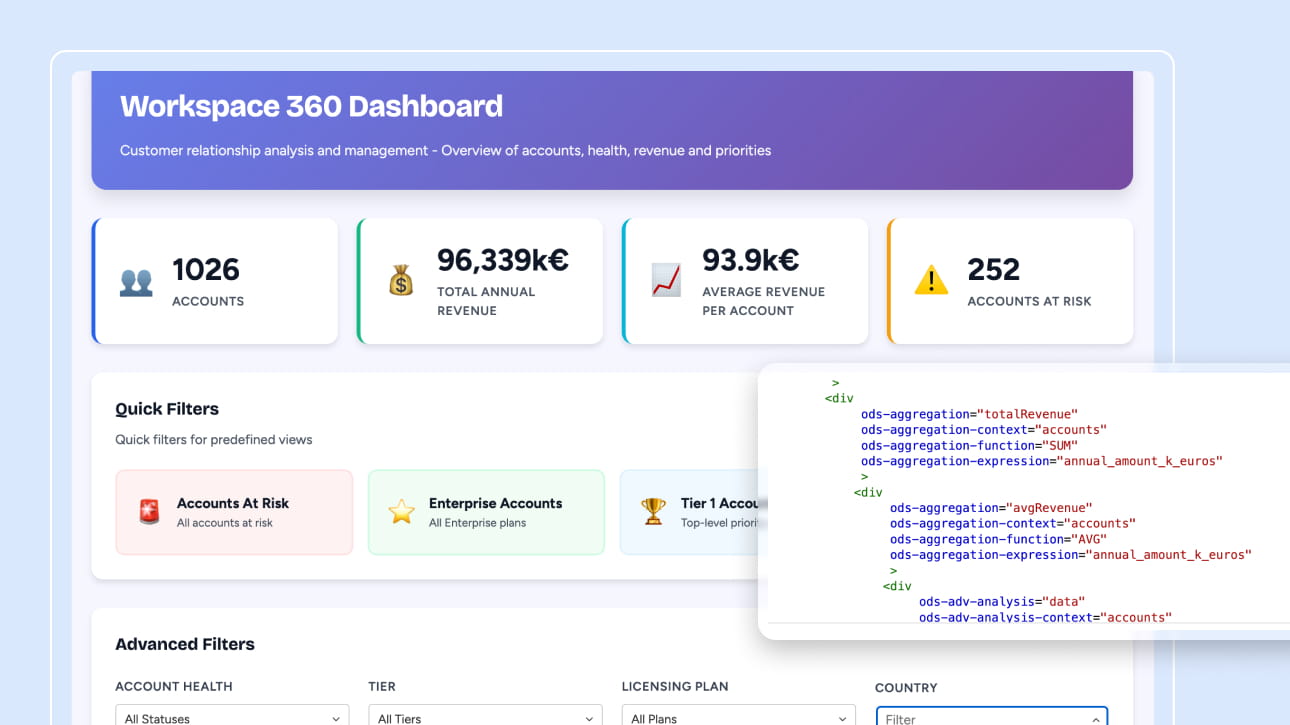Click the trophy icon for Tier 1
The height and width of the screenshot is (725, 1290).
click(653, 512)
